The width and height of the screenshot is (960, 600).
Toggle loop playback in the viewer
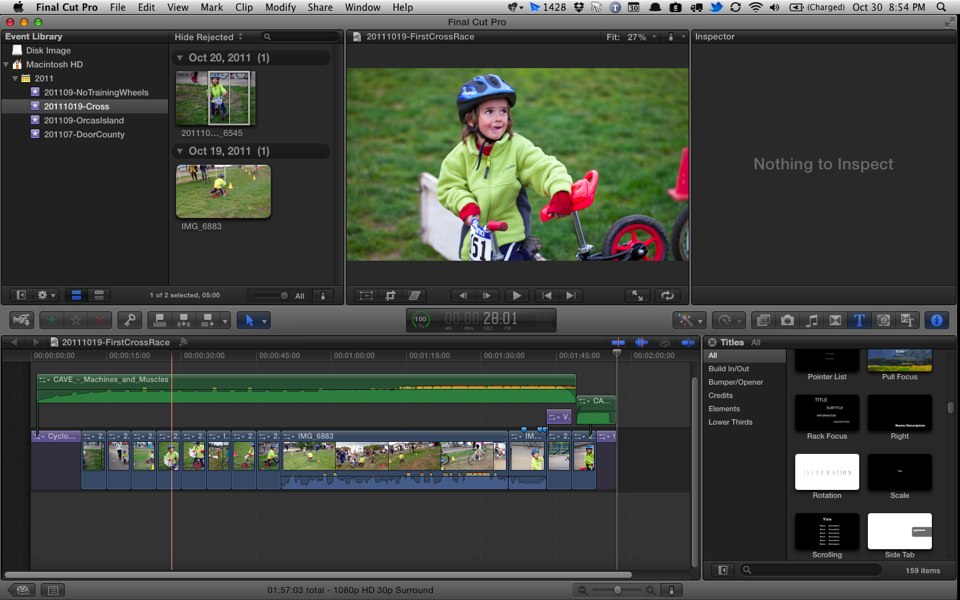(668, 296)
